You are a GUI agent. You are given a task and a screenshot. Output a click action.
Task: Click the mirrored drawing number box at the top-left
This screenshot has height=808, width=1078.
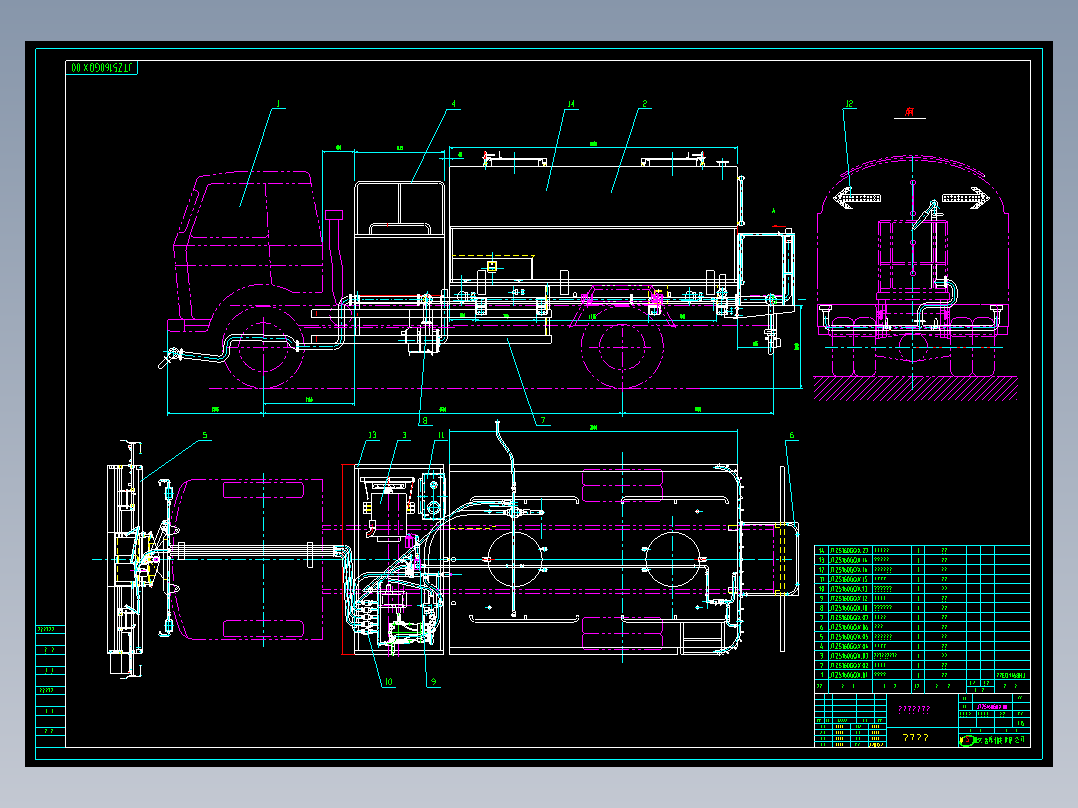coord(101,67)
